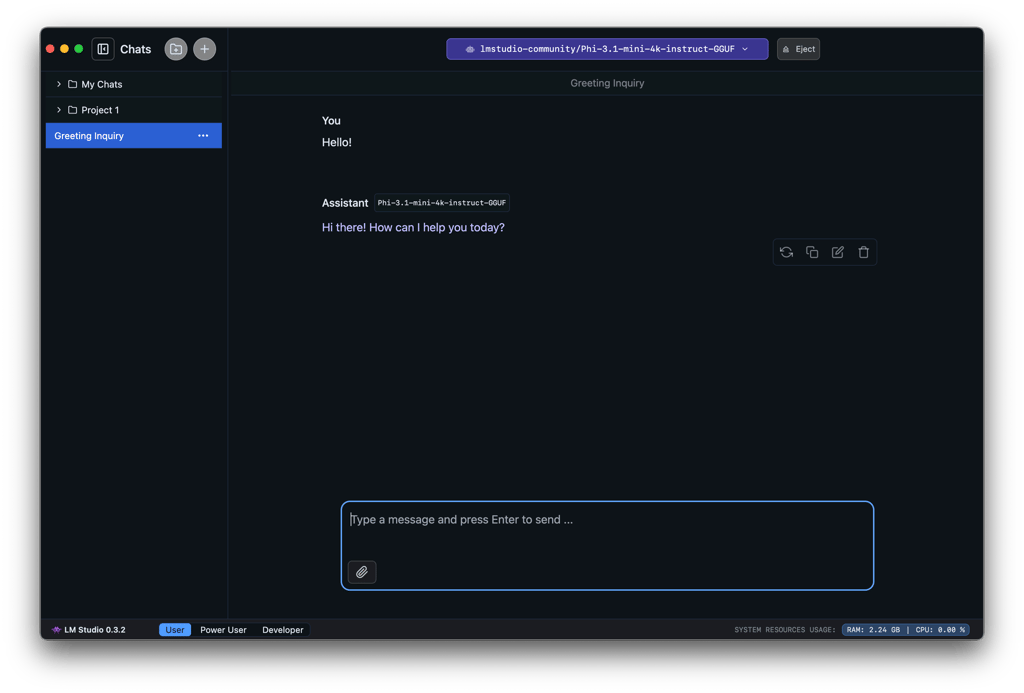Image resolution: width=1024 pixels, height=693 pixels.
Task: Copy the assistant message
Action: pos(812,252)
